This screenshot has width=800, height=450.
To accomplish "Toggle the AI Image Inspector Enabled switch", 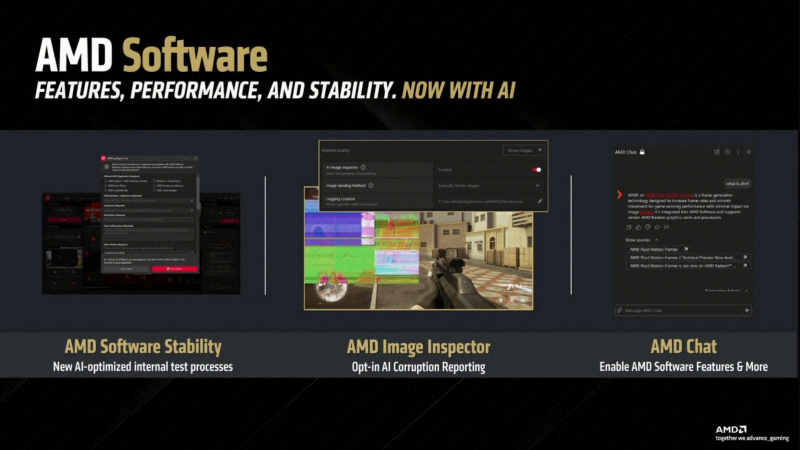I will [x=537, y=169].
